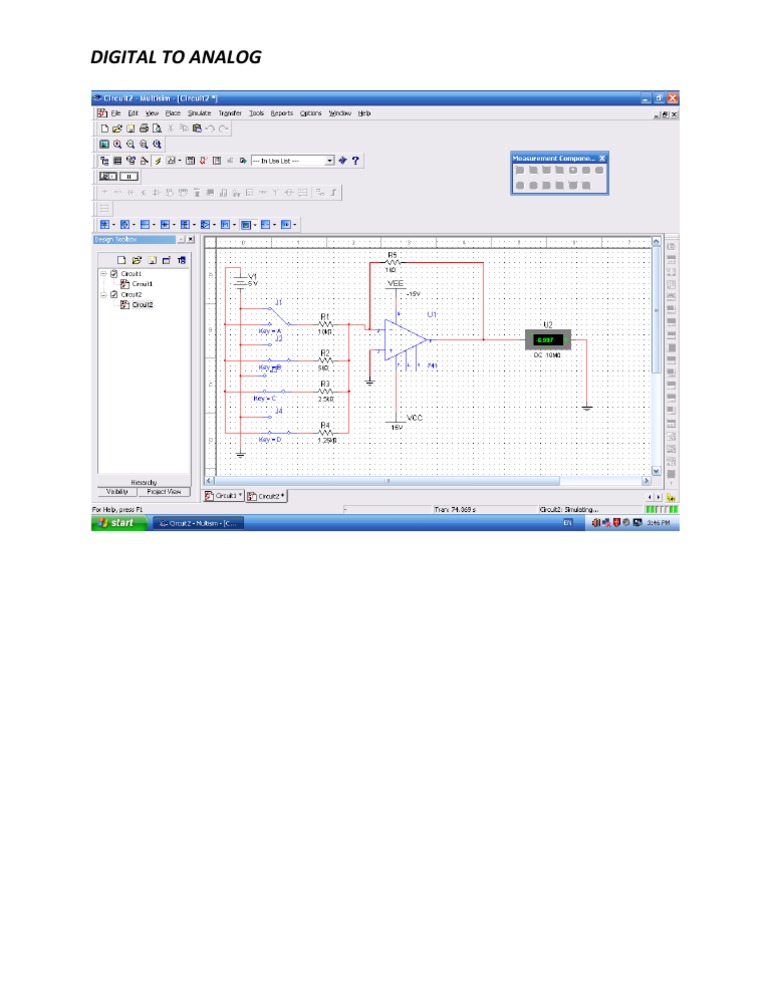Toggle the Circuit1 checkbox in Design Toolbox
Viewport: 768px width, 994px height.
point(114,274)
